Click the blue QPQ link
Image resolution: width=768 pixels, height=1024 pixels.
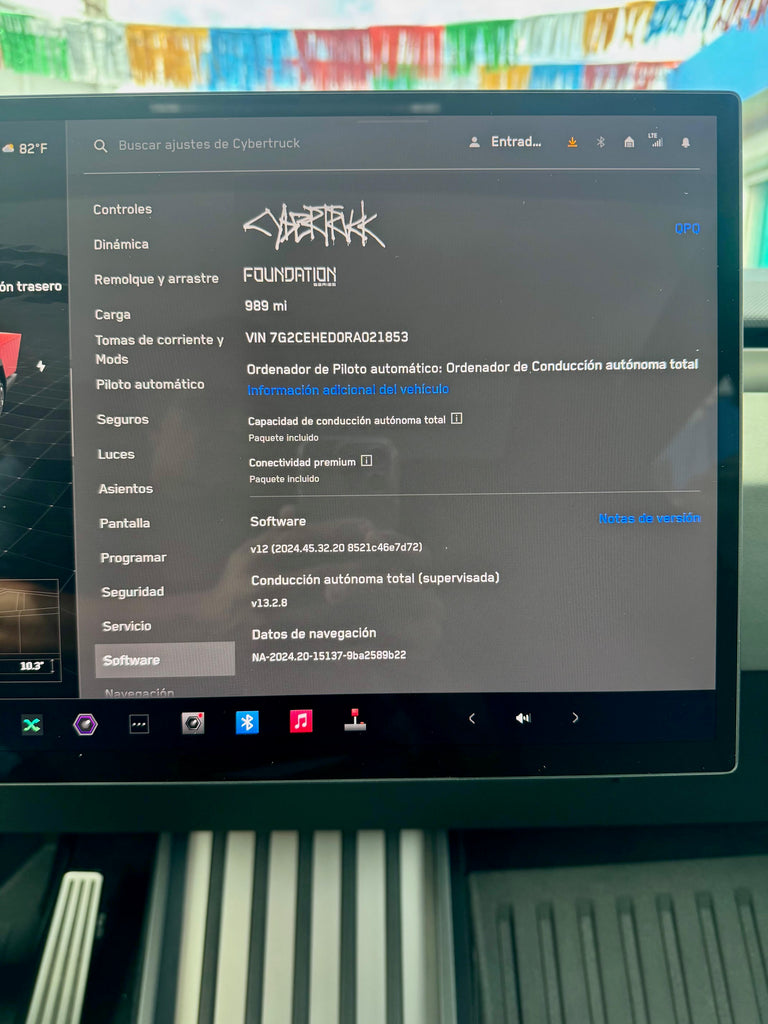[x=687, y=228]
